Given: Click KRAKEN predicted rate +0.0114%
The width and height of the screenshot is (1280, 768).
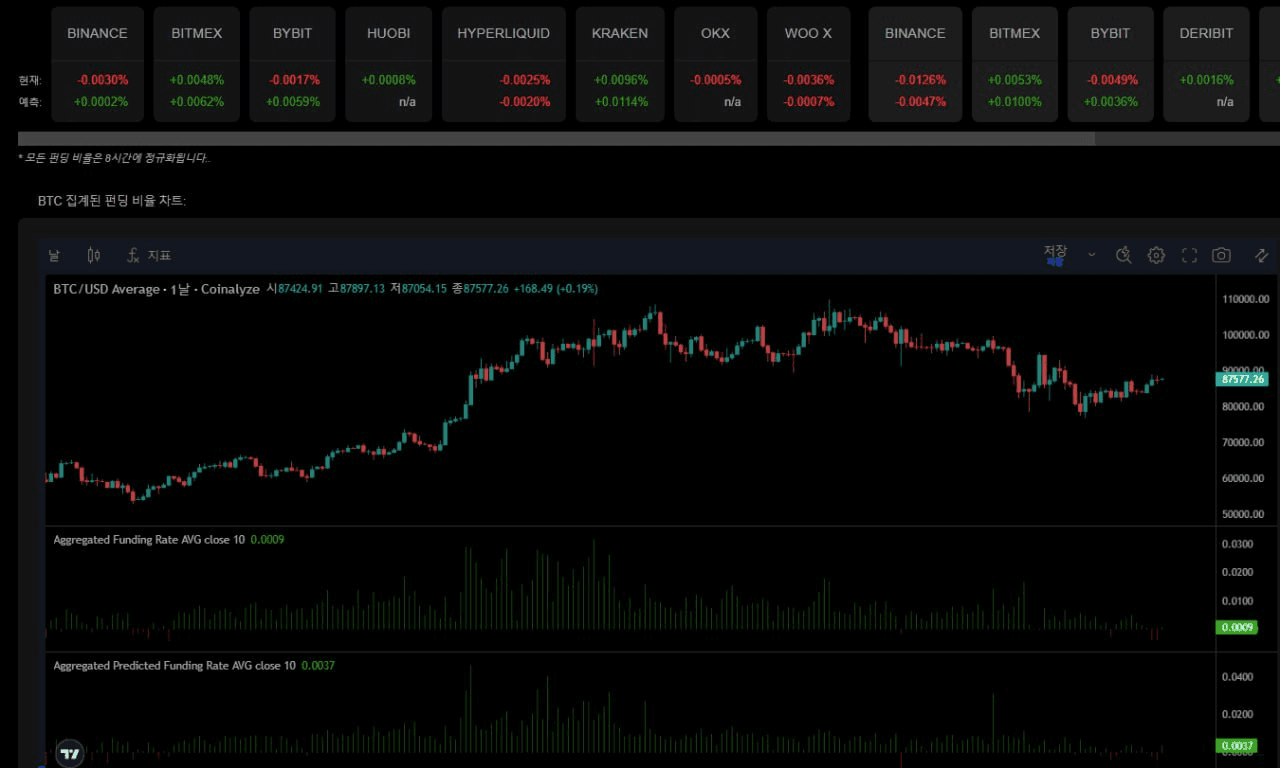Looking at the screenshot, I should pyautogui.click(x=621, y=102).
